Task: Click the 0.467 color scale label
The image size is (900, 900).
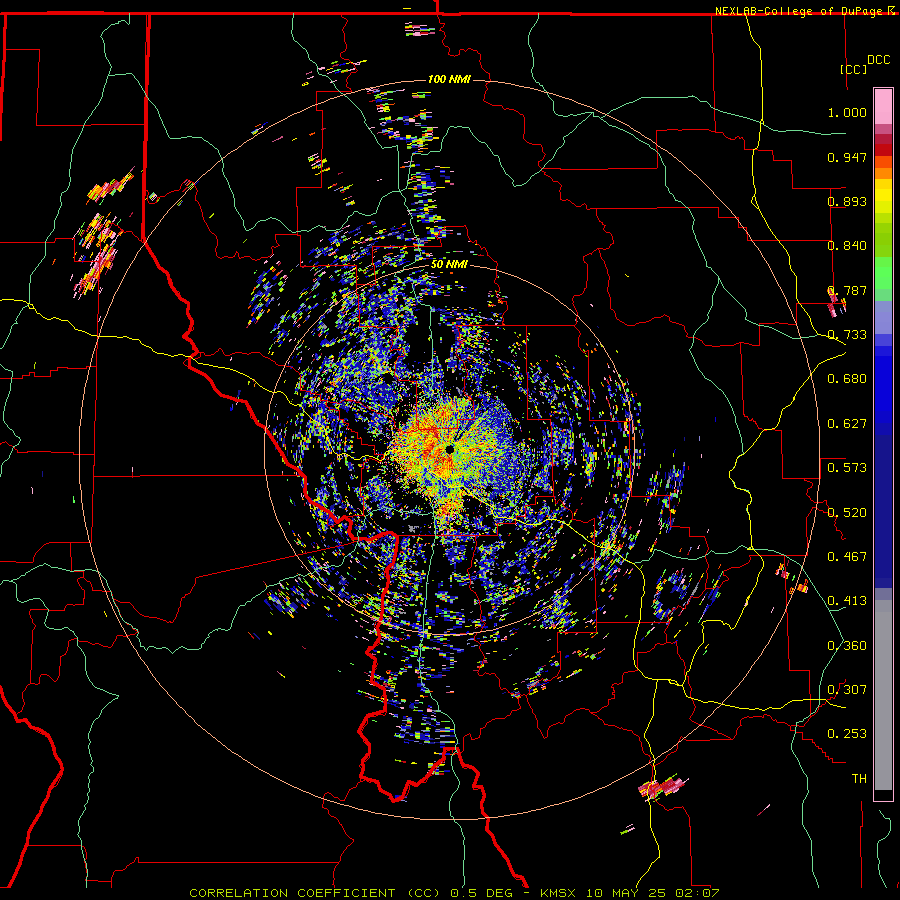Action: [847, 557]
